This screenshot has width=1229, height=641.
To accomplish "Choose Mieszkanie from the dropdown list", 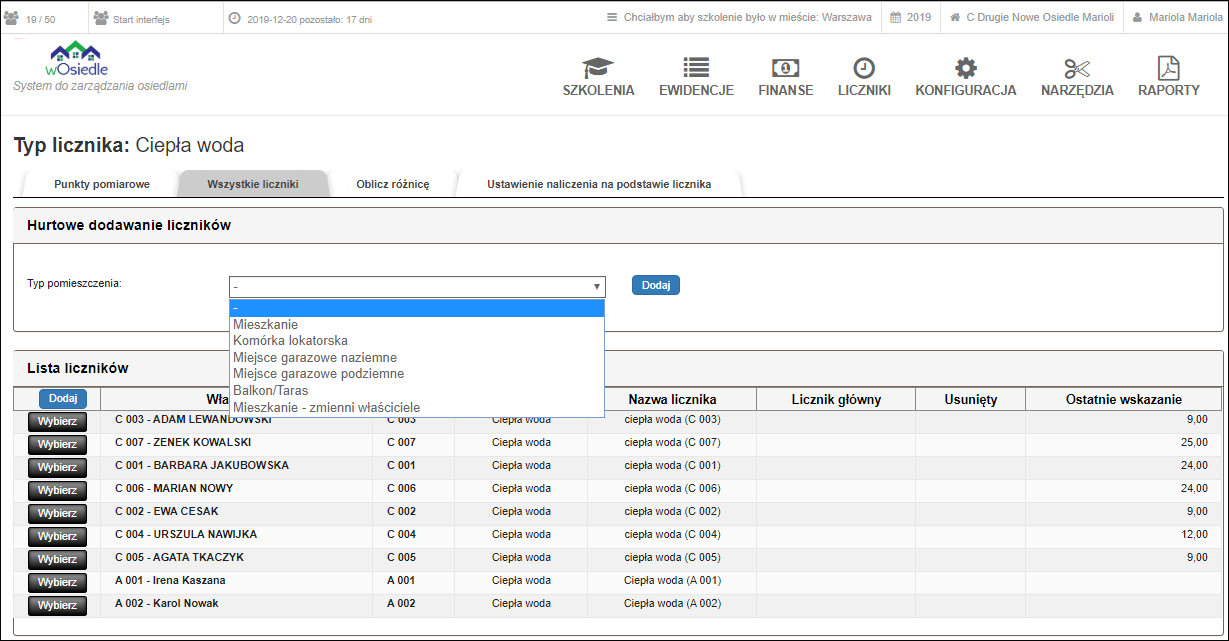I will [417, 324].
